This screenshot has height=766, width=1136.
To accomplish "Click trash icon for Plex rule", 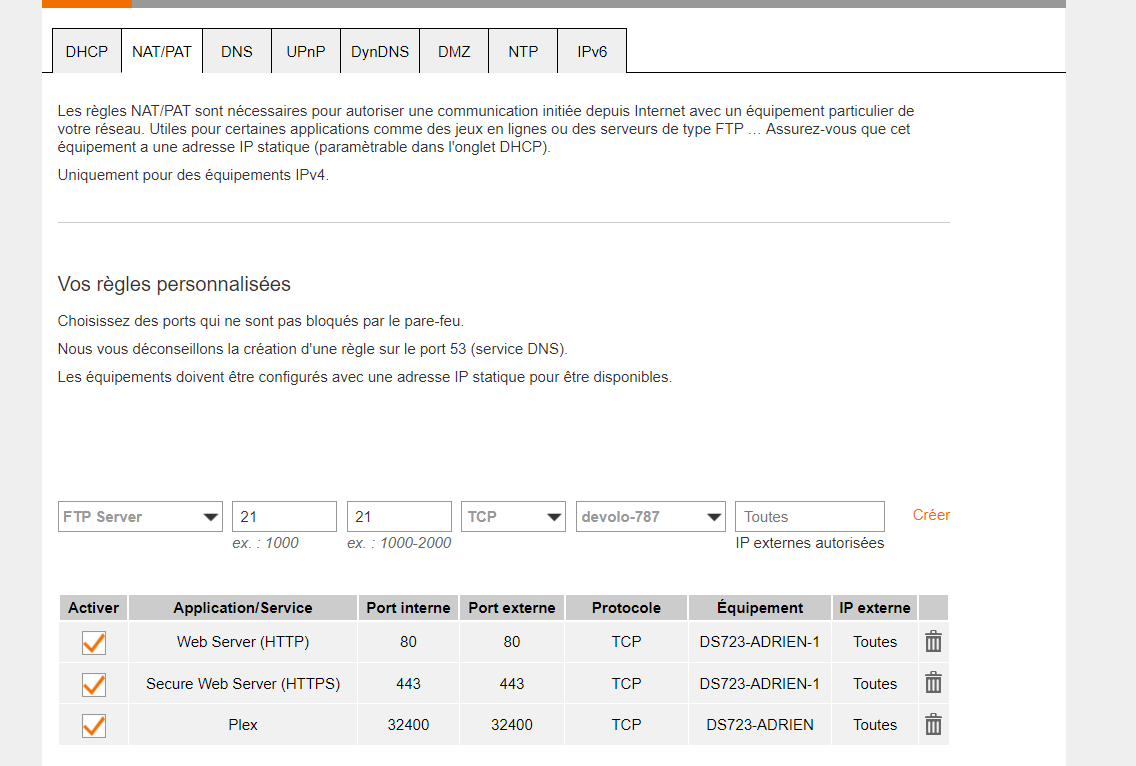I will pos(933,725).
